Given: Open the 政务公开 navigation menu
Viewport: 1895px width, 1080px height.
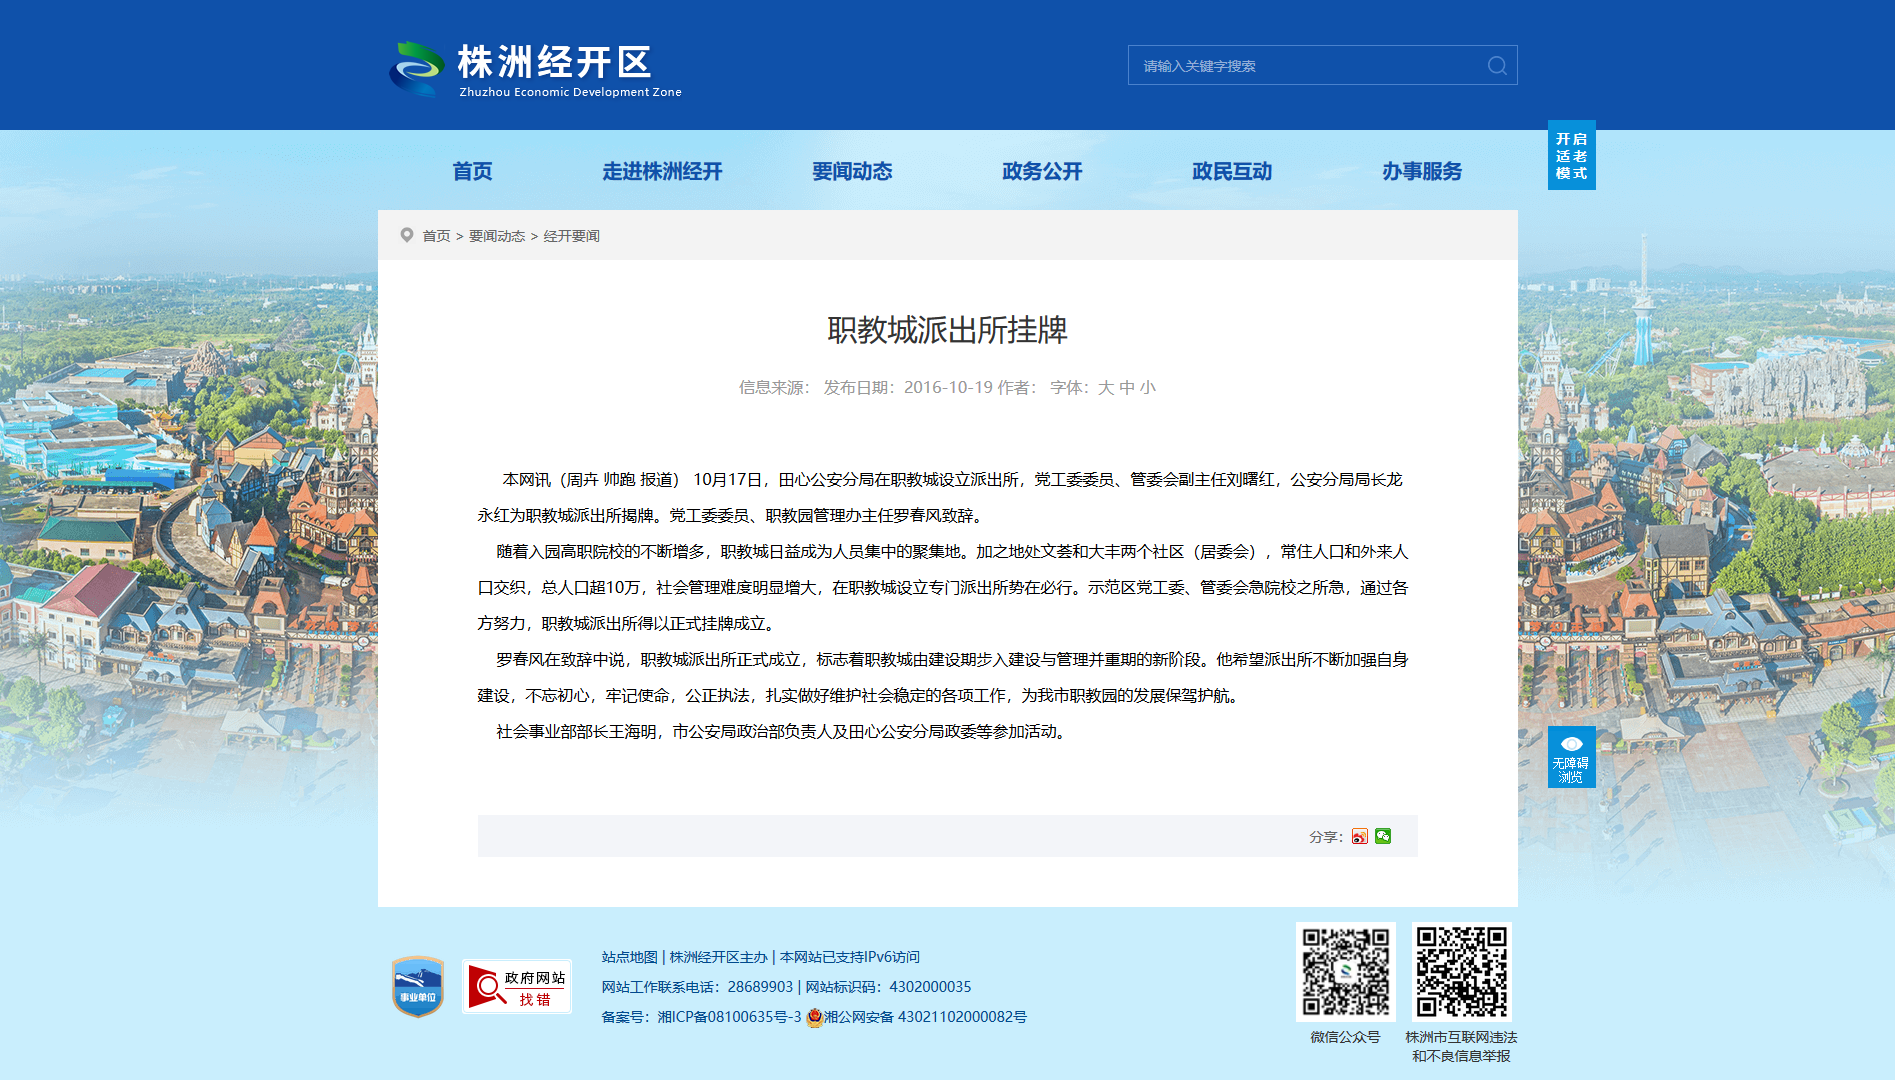Looking at the screenshot, I should (1042, 171).
